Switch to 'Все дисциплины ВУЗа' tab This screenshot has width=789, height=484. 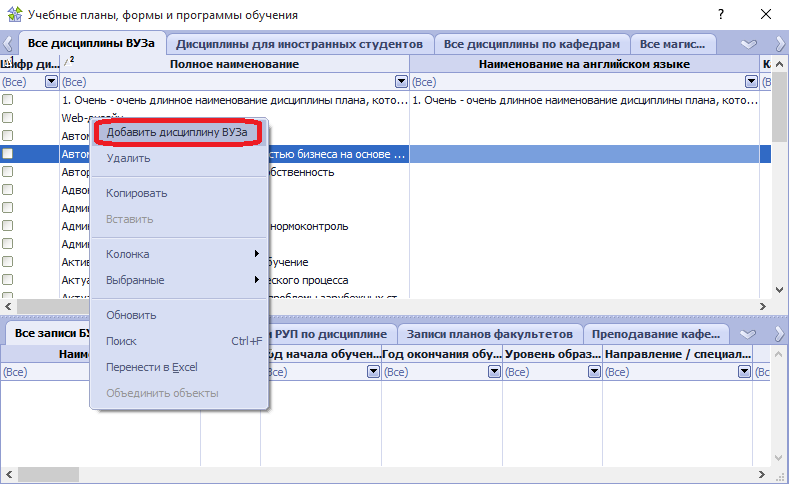tap(91, 44)
